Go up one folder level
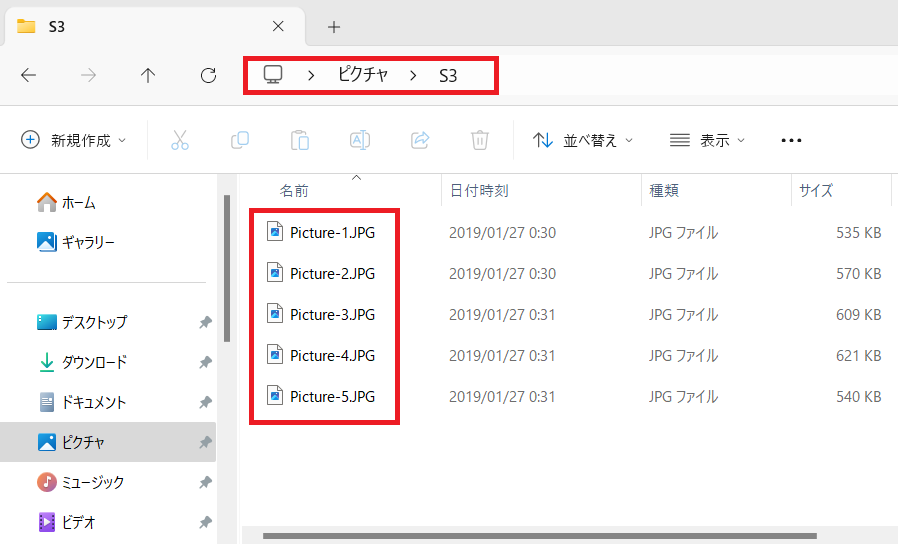Viewport: 898px width, 544px height. pos(148,75)
